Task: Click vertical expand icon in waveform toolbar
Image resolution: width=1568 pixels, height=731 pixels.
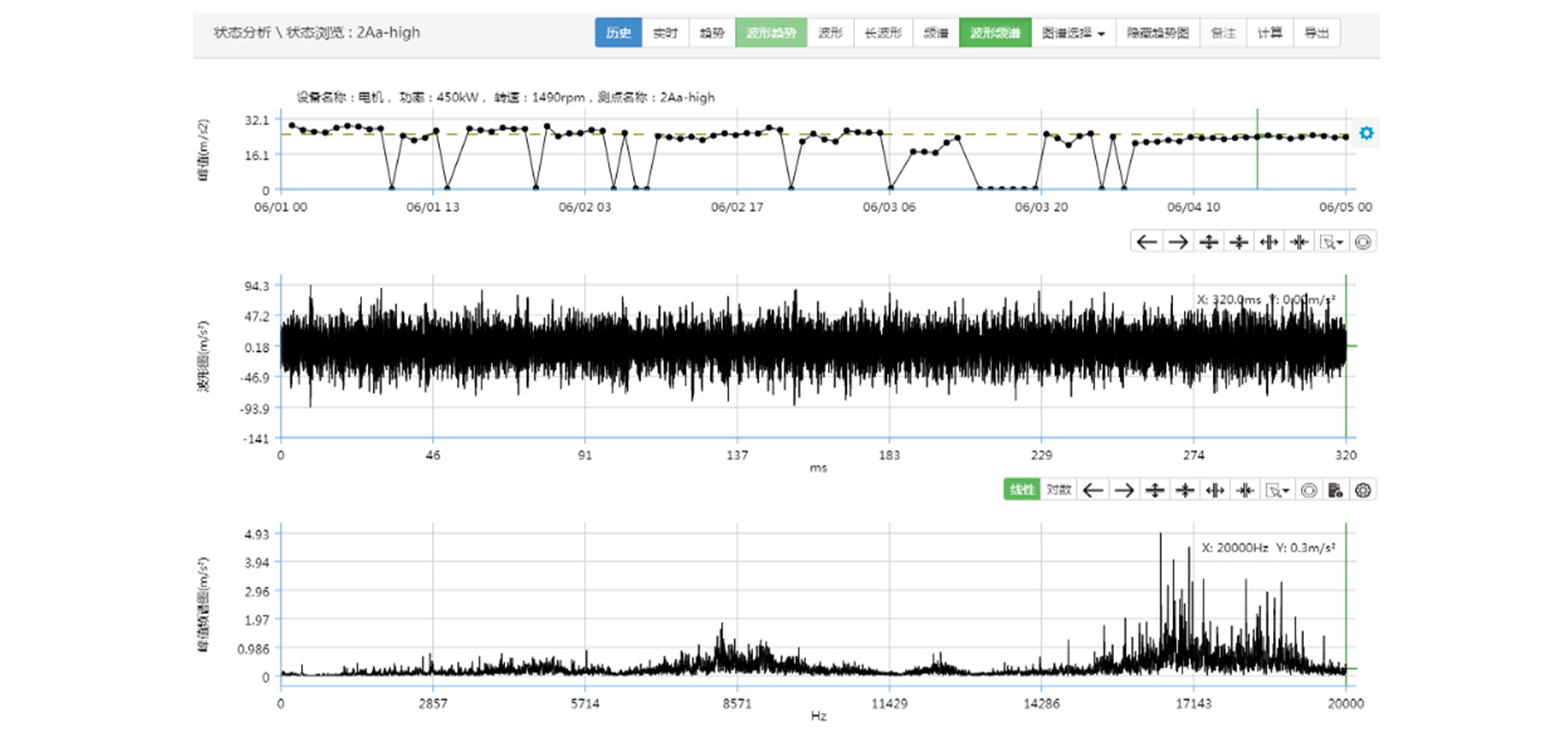Action: (1208, 241)
